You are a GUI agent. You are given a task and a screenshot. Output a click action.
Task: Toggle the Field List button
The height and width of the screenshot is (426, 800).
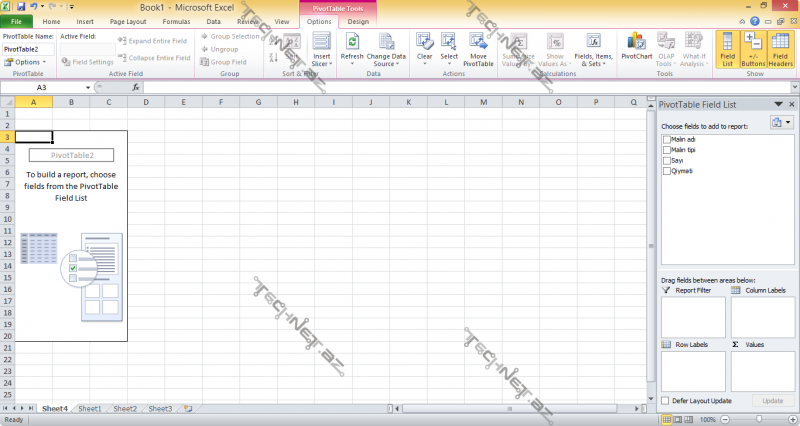pos(727,50)
